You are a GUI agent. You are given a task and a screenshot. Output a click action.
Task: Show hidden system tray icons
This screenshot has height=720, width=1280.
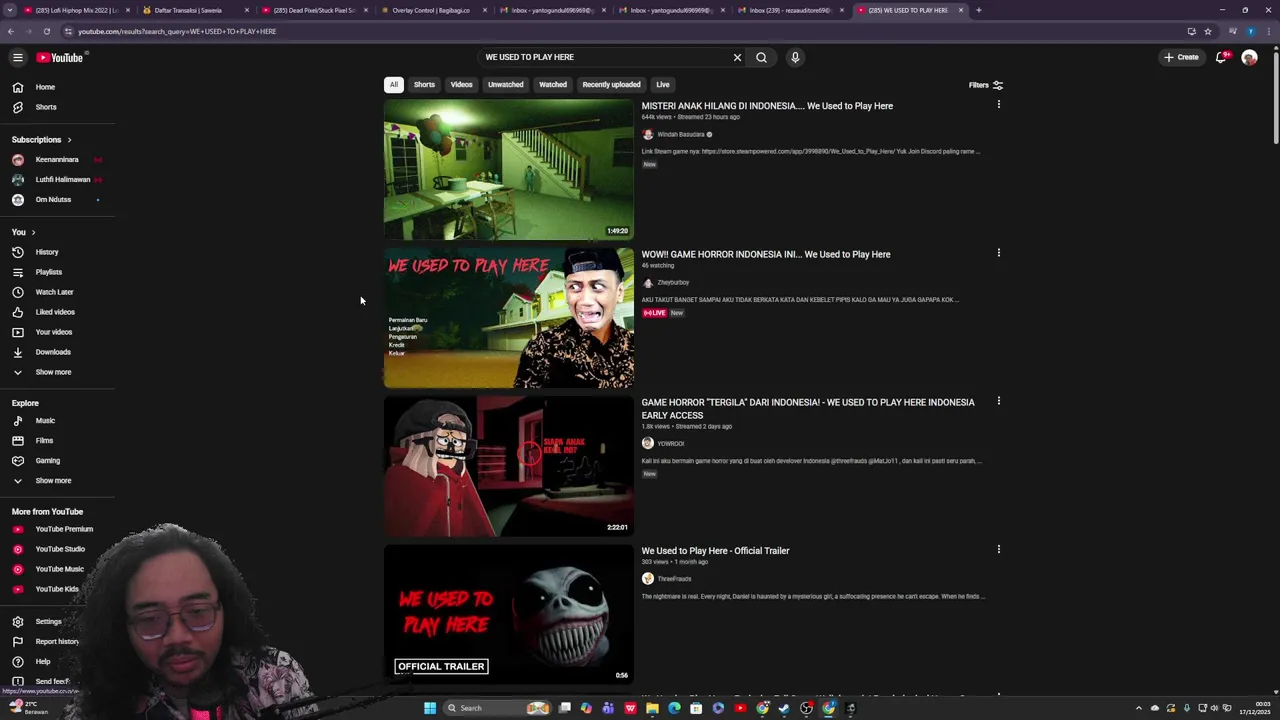pos(1138,708)
